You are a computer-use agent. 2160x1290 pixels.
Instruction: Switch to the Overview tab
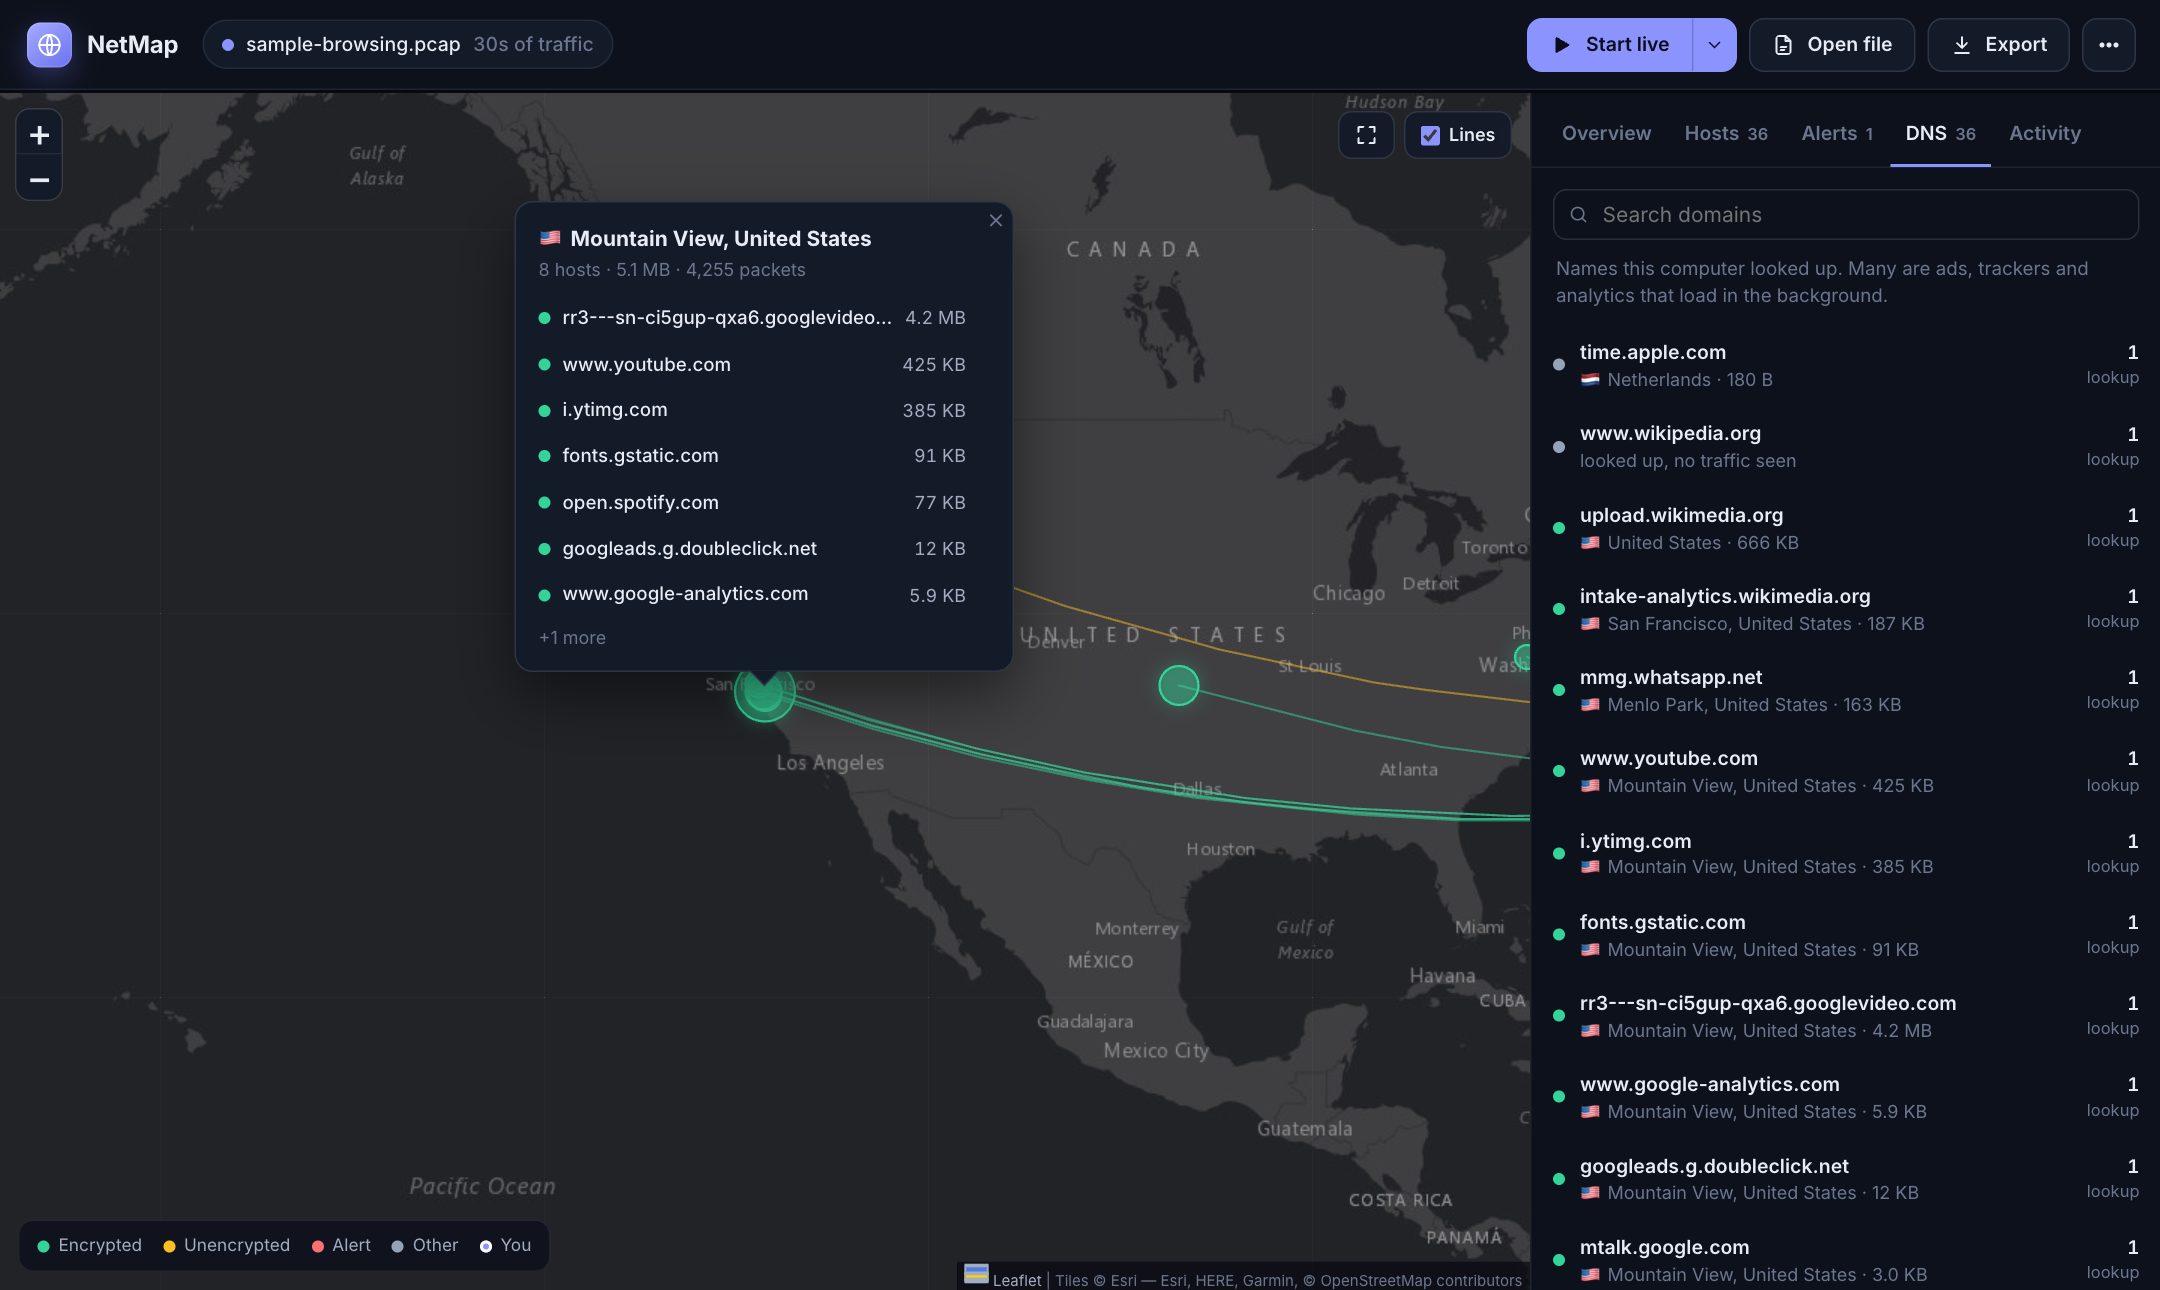(1606, 133)
